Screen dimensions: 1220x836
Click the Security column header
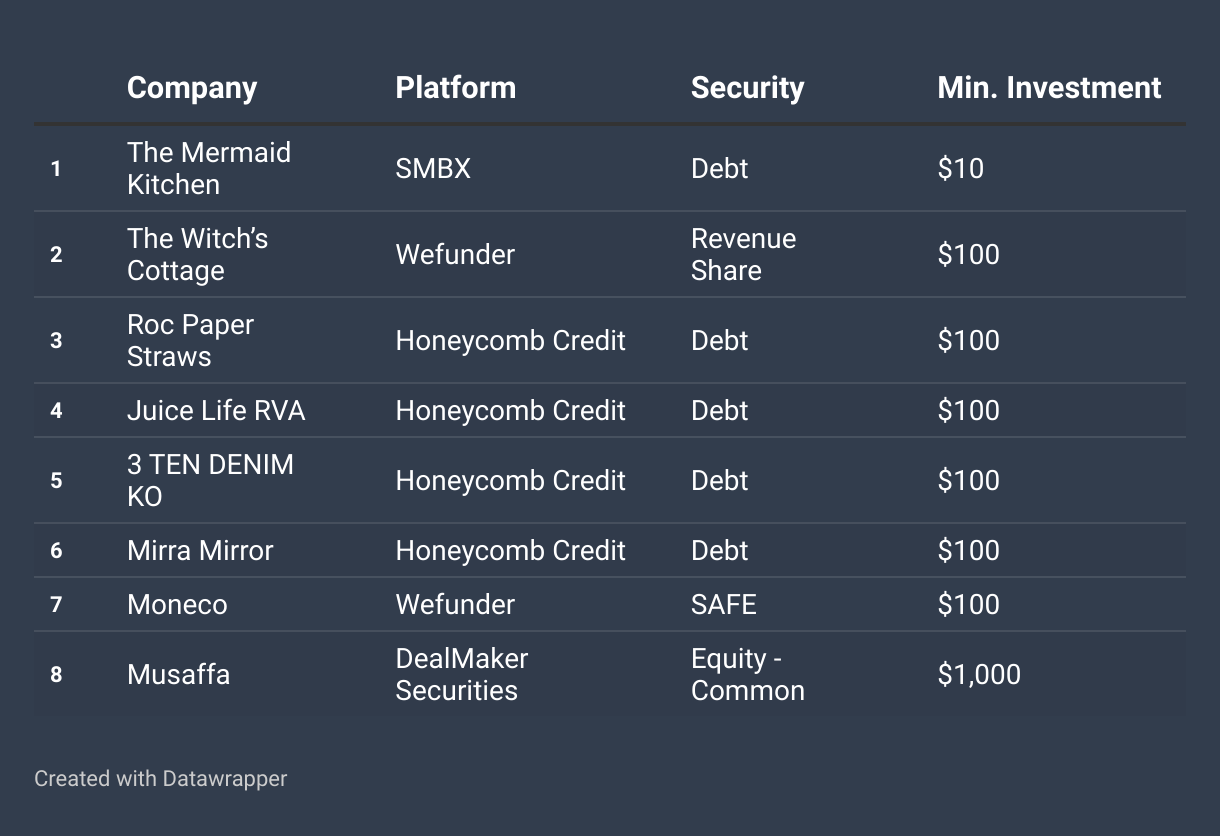[747, 88]
